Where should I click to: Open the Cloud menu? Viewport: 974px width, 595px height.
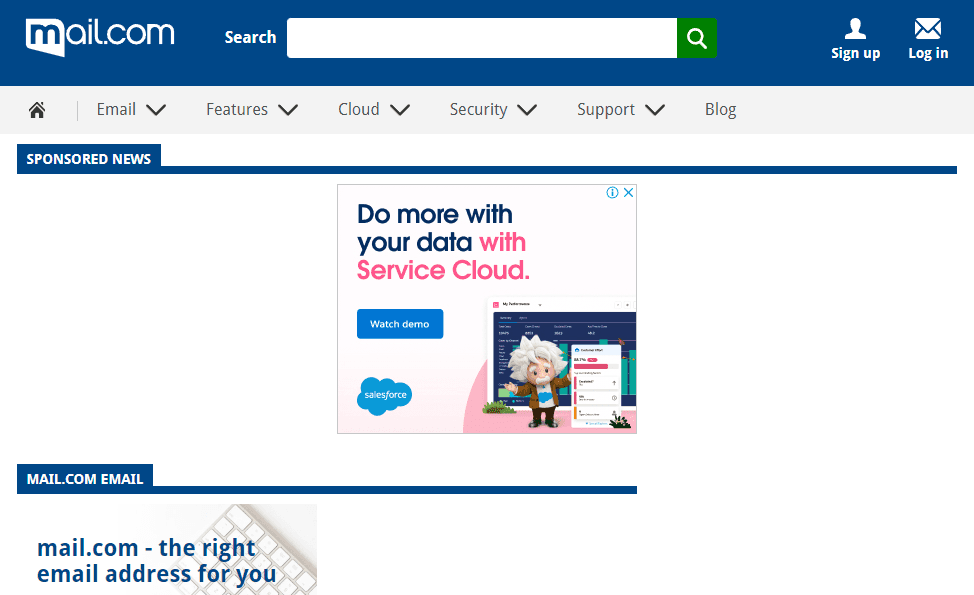click(358, 109)
